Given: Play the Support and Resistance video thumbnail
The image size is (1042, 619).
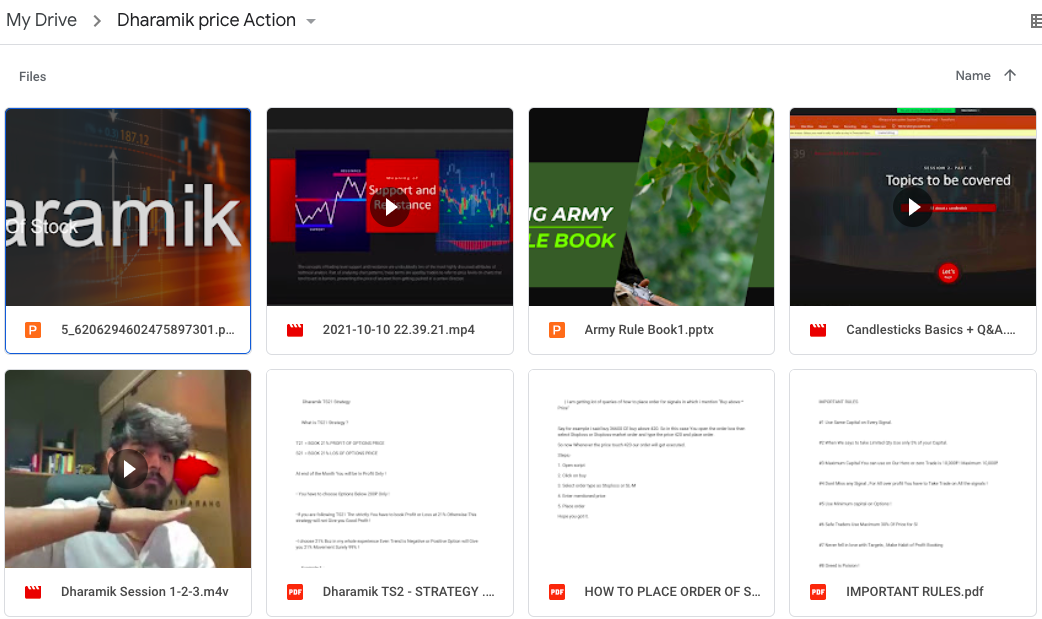Looking at the screenshot, I should pos(389,207).
